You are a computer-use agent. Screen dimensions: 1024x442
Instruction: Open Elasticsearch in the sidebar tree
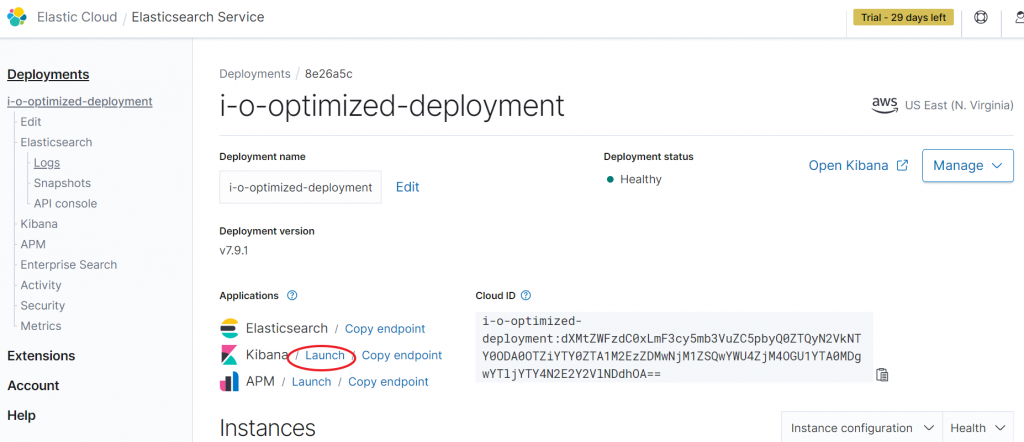coord(56,142)
